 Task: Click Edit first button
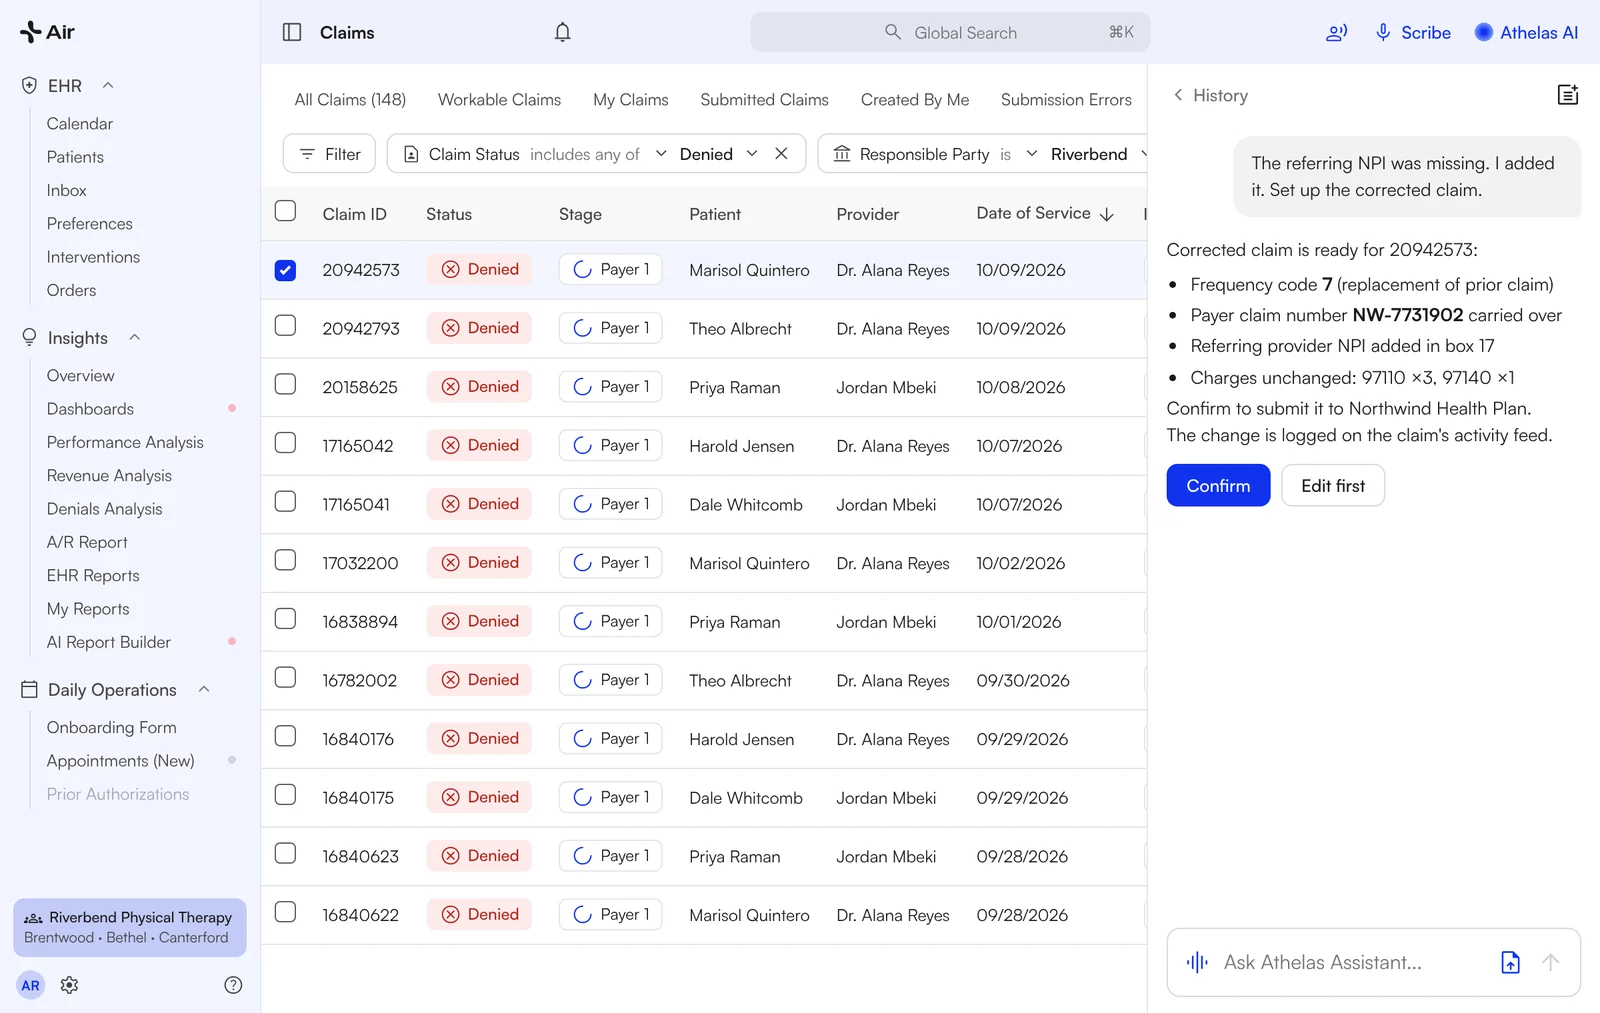click(1333, 486)
